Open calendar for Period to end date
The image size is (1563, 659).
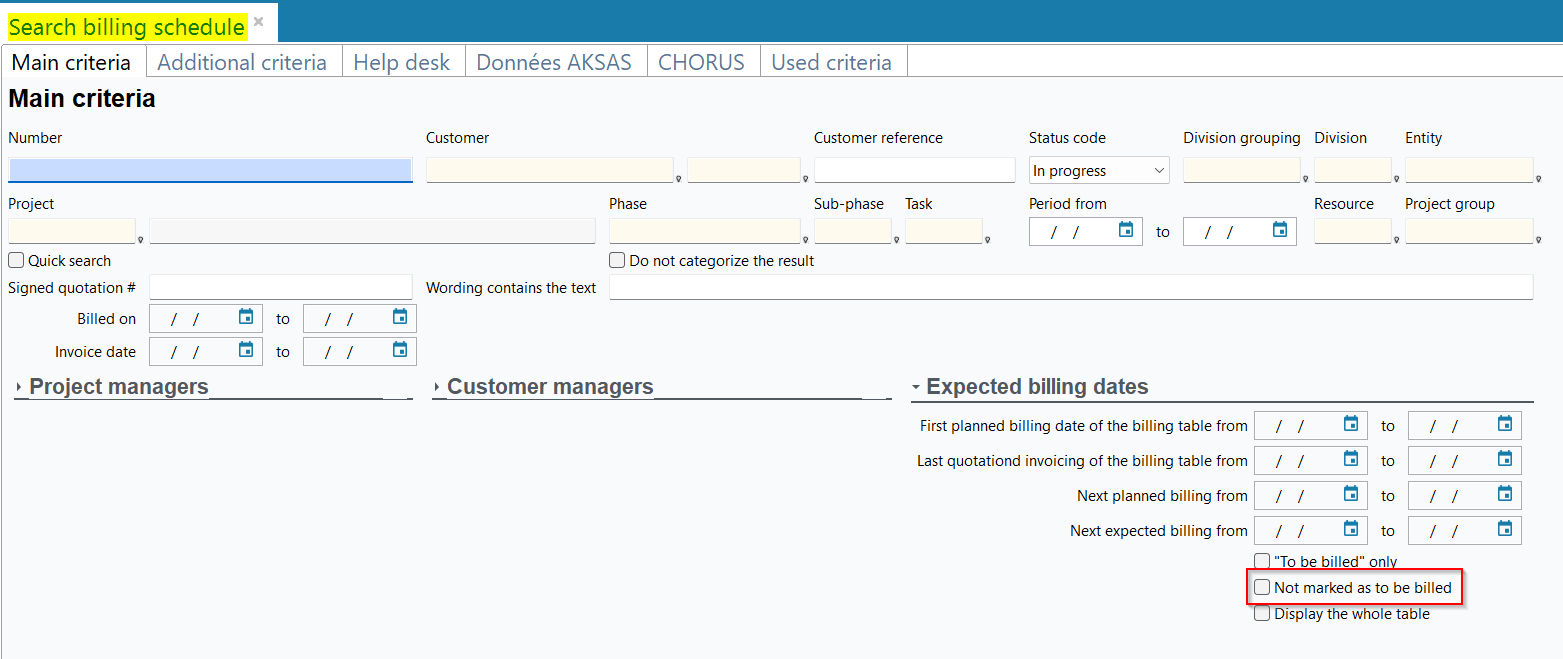1280,230
